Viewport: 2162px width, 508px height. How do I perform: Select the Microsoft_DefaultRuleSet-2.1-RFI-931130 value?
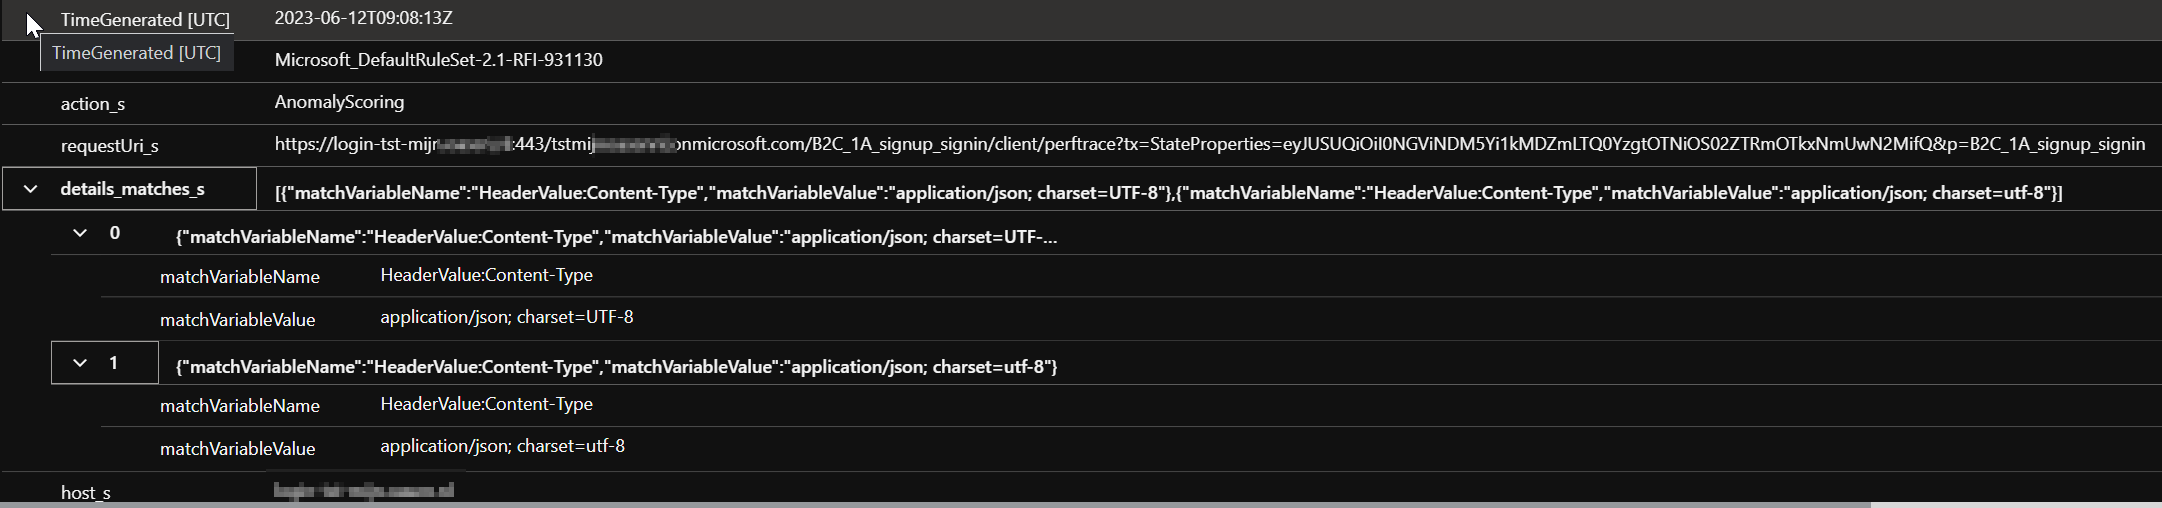click(438, 60)
